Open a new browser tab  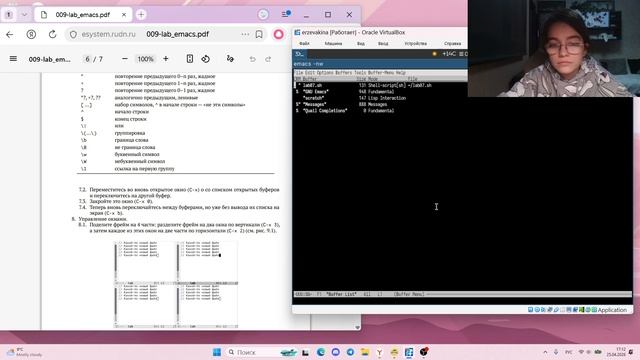141,15
